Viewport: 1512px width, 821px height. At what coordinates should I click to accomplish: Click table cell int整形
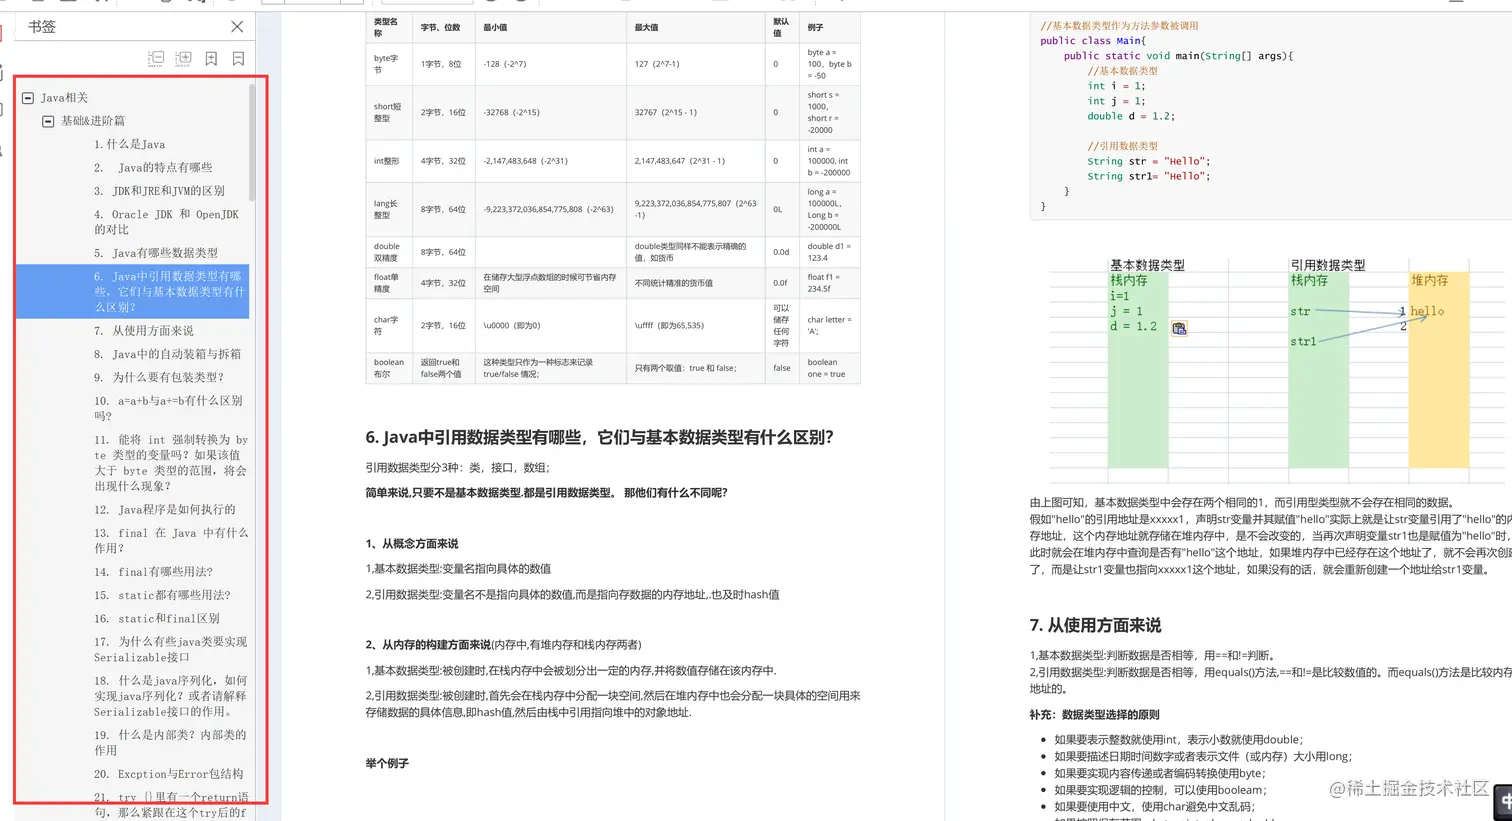click(389, 161)
